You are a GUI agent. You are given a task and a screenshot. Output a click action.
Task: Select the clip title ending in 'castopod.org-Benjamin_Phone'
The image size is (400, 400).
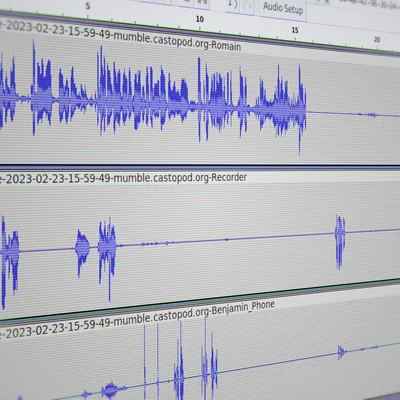[x=137, y=319]
